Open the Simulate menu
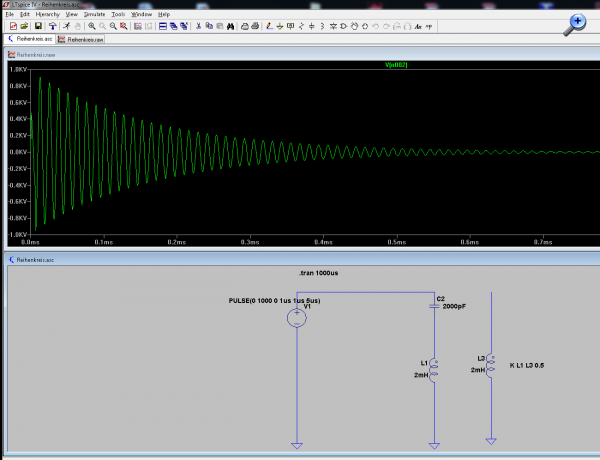600x460 pixels. (x=94, y=14)
